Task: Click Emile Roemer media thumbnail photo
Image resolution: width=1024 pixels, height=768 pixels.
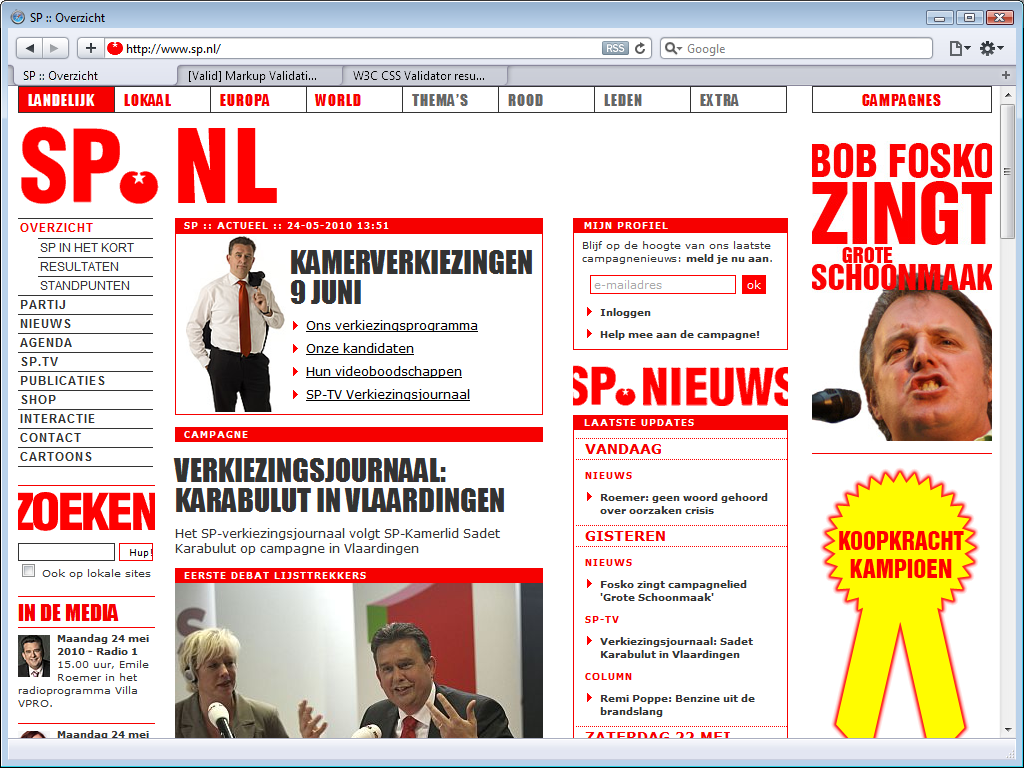Action: [x=34, y=656]
